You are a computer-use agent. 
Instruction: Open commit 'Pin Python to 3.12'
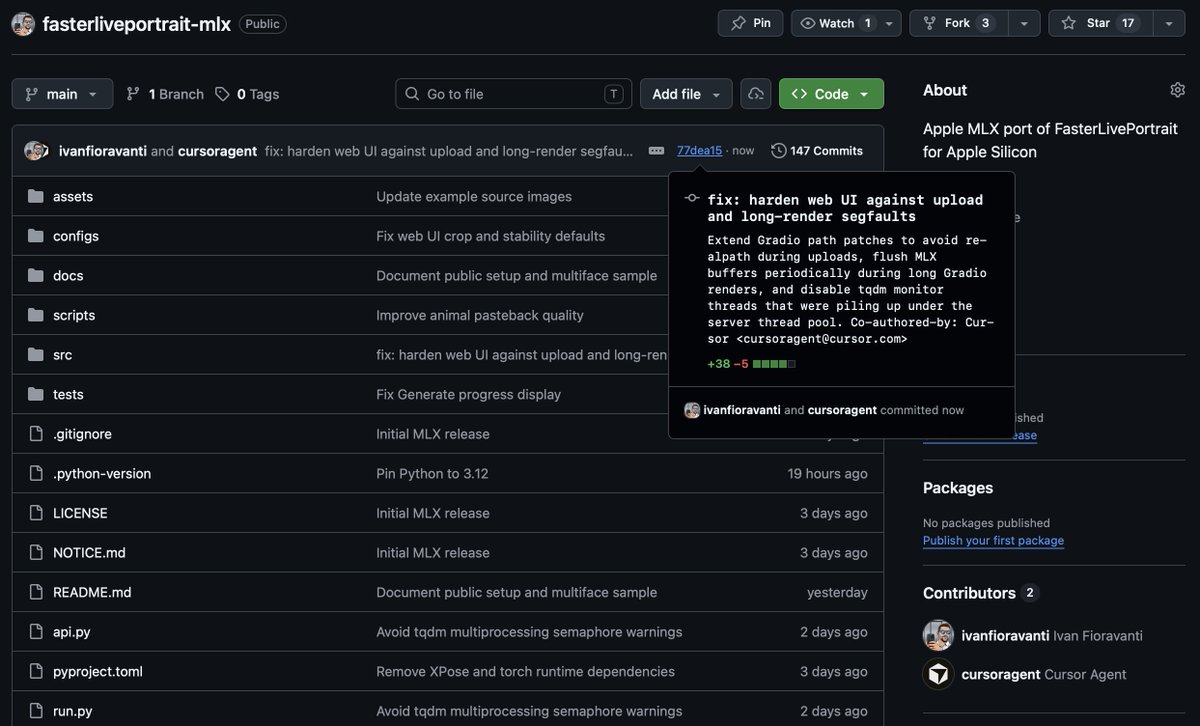coord(432,473)
